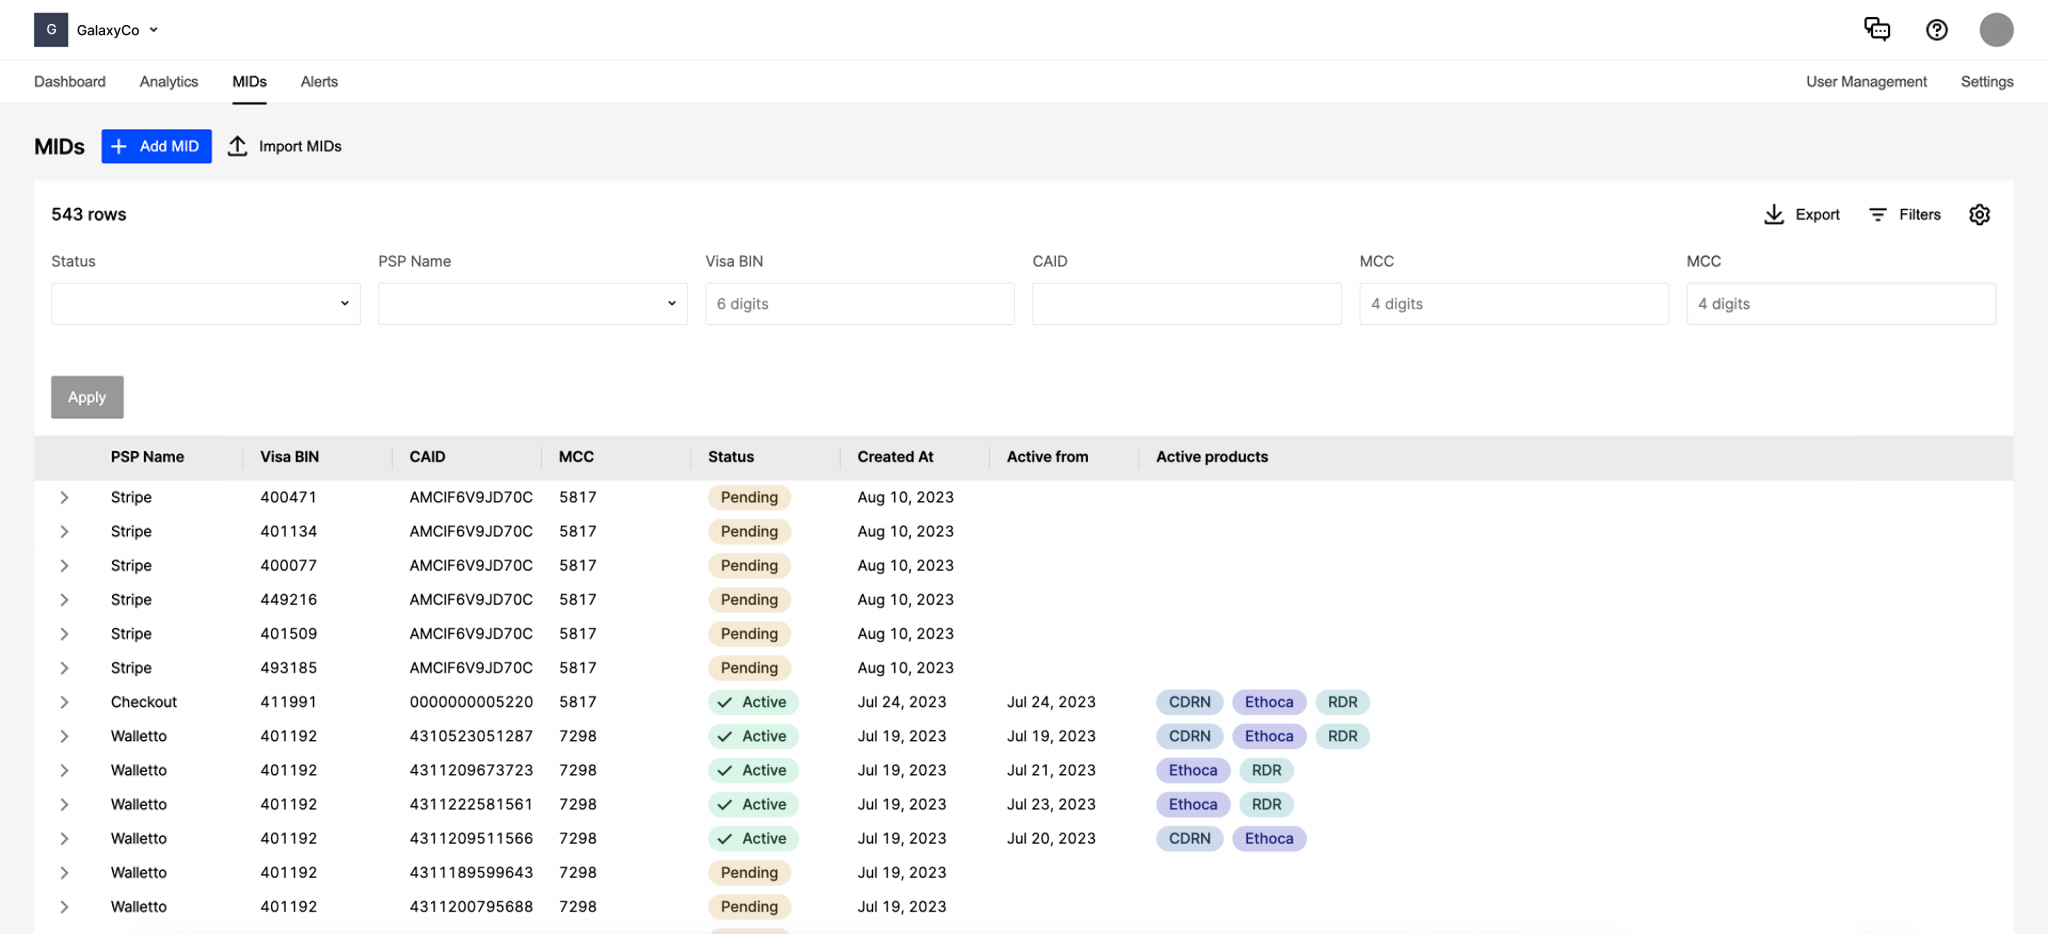This screenshot has width=2048, height=934.
Task: Select the CDRN badge on the Checkout row
Action: pos(1189,702)
